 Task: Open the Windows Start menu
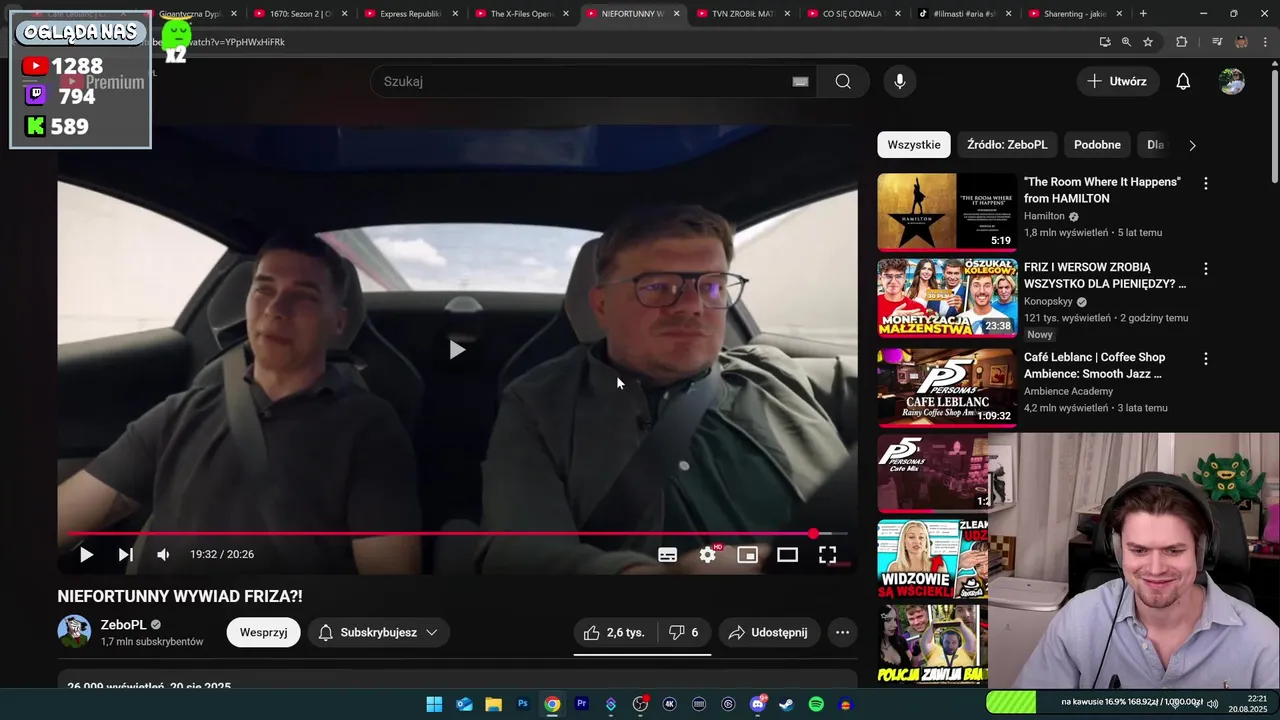coord(434,704)
